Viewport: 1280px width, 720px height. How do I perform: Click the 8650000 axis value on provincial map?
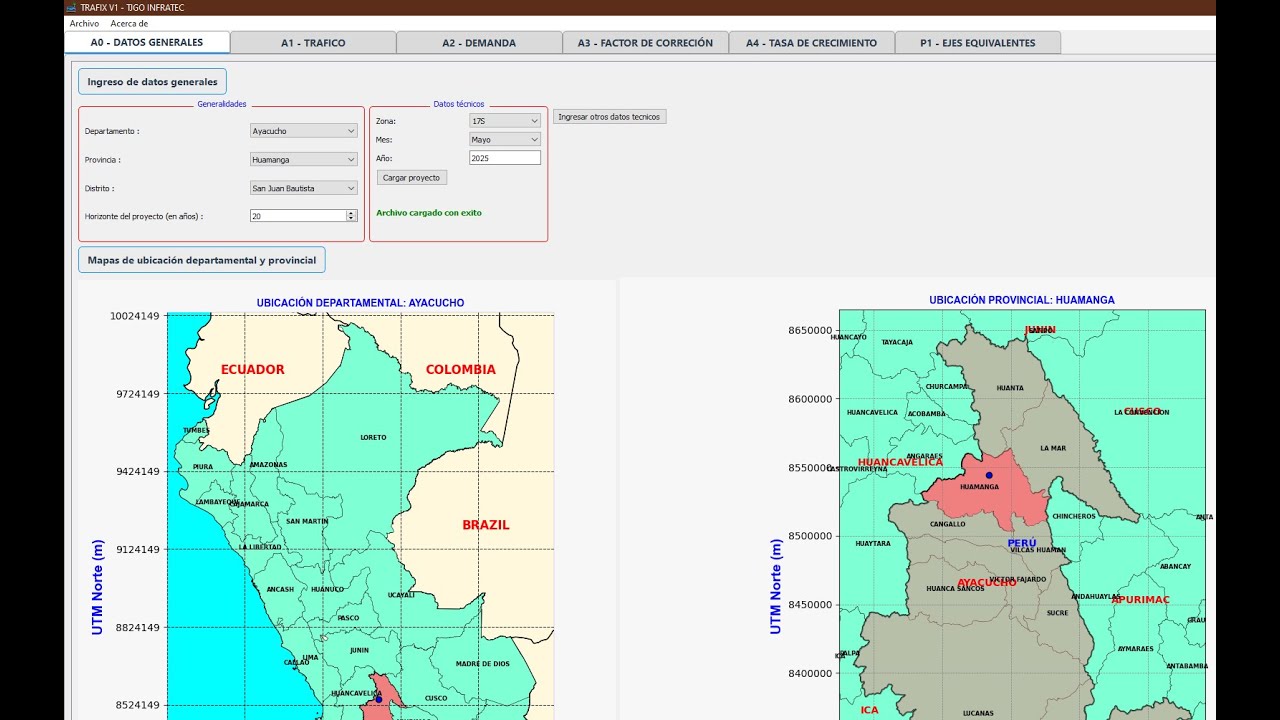point(810,330)
